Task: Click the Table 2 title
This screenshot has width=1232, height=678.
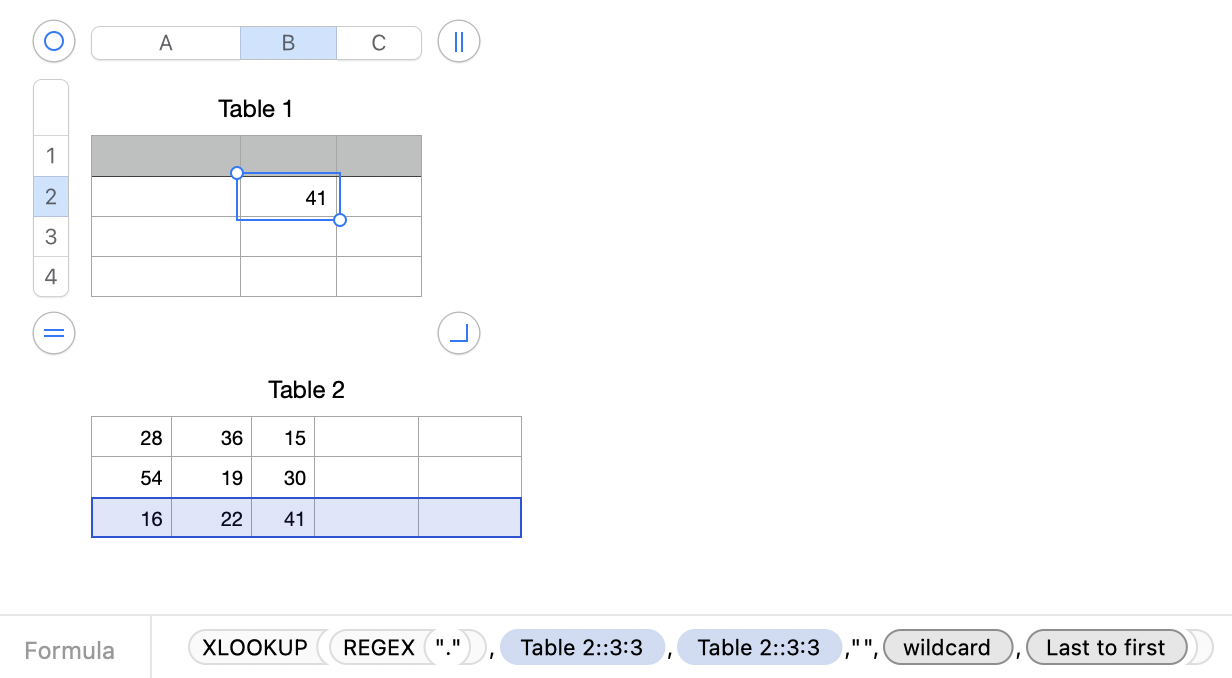Action: [x=306, y=390]
